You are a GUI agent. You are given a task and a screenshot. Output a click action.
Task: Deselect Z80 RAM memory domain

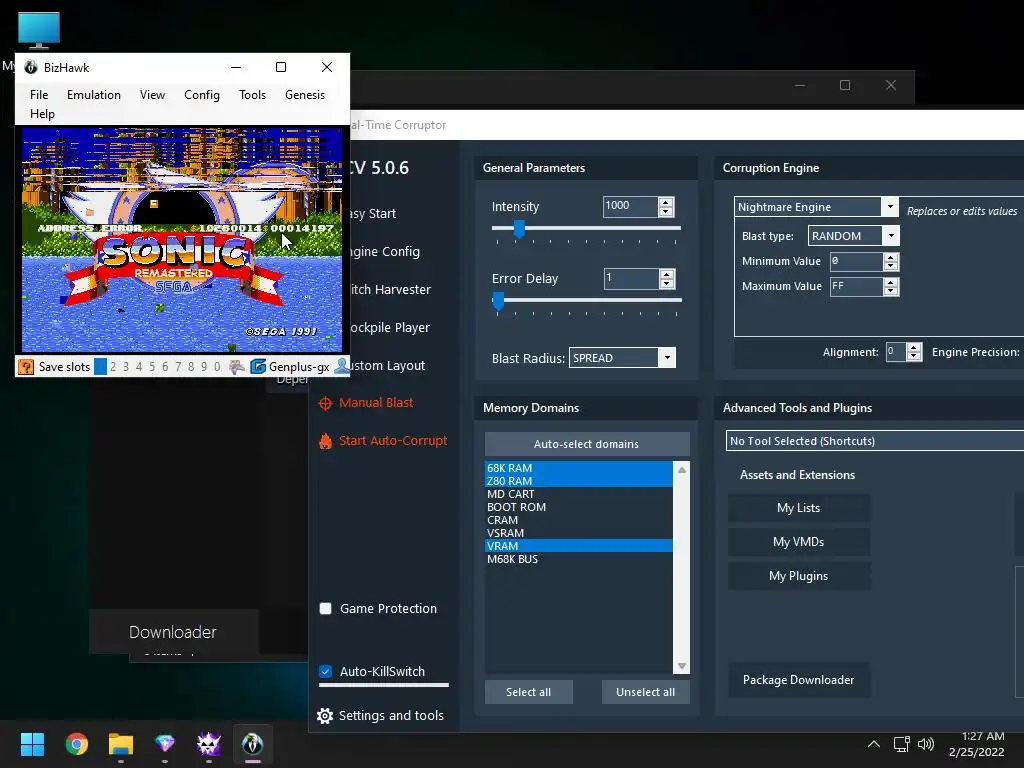[x=579, y=481]
